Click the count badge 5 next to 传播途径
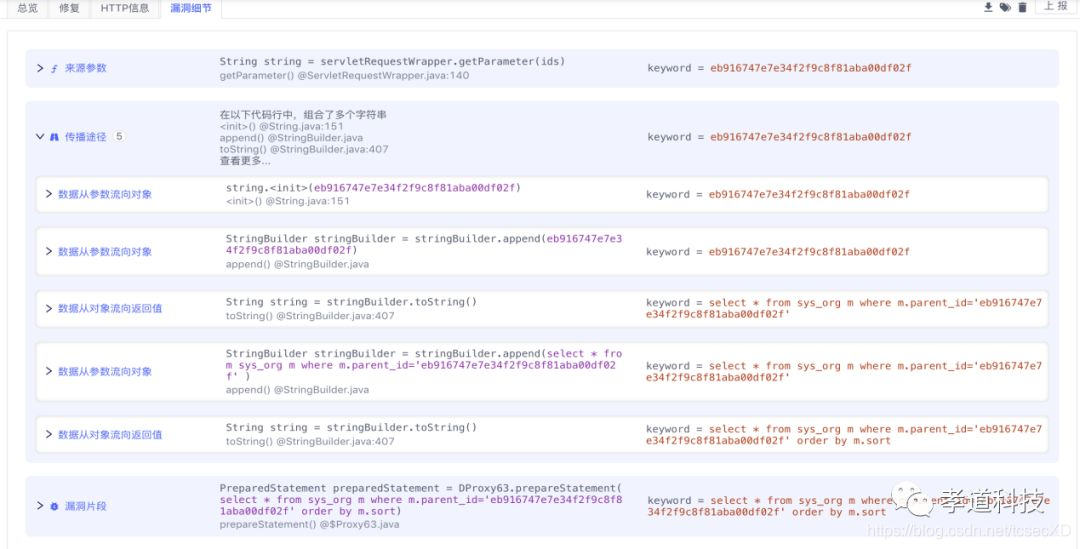1080x549 pixels. (x=119, y=136)
